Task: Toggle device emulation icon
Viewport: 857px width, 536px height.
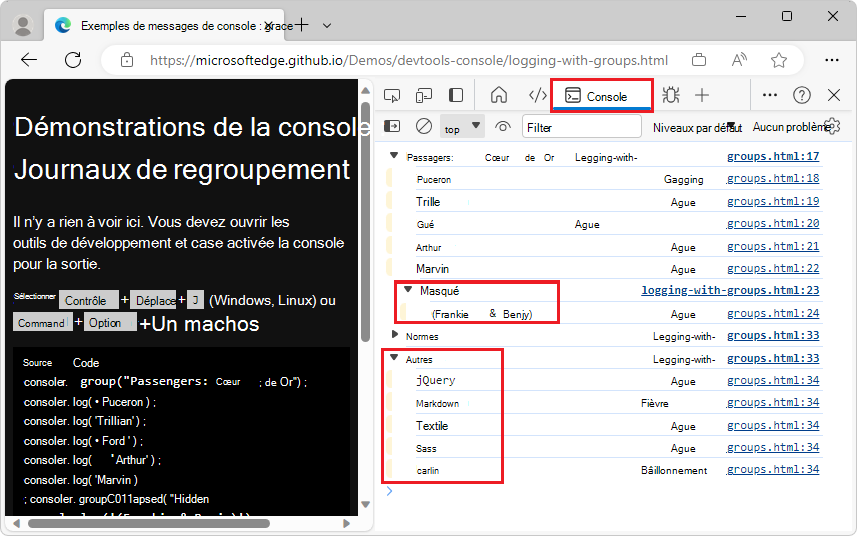Action: (424, 96)
